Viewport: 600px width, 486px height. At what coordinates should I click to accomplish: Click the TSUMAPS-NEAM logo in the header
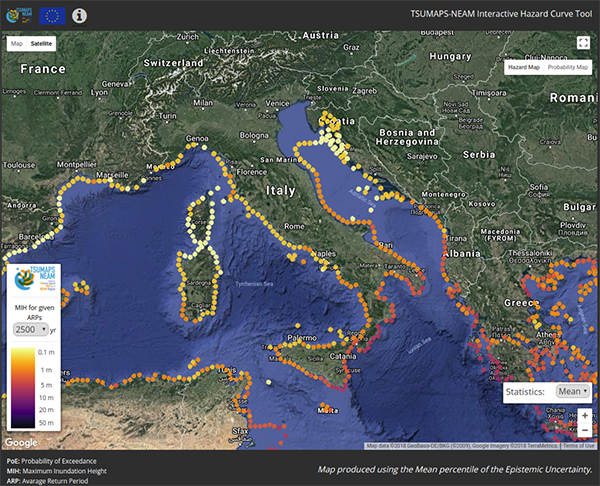(x=19, y=15)
